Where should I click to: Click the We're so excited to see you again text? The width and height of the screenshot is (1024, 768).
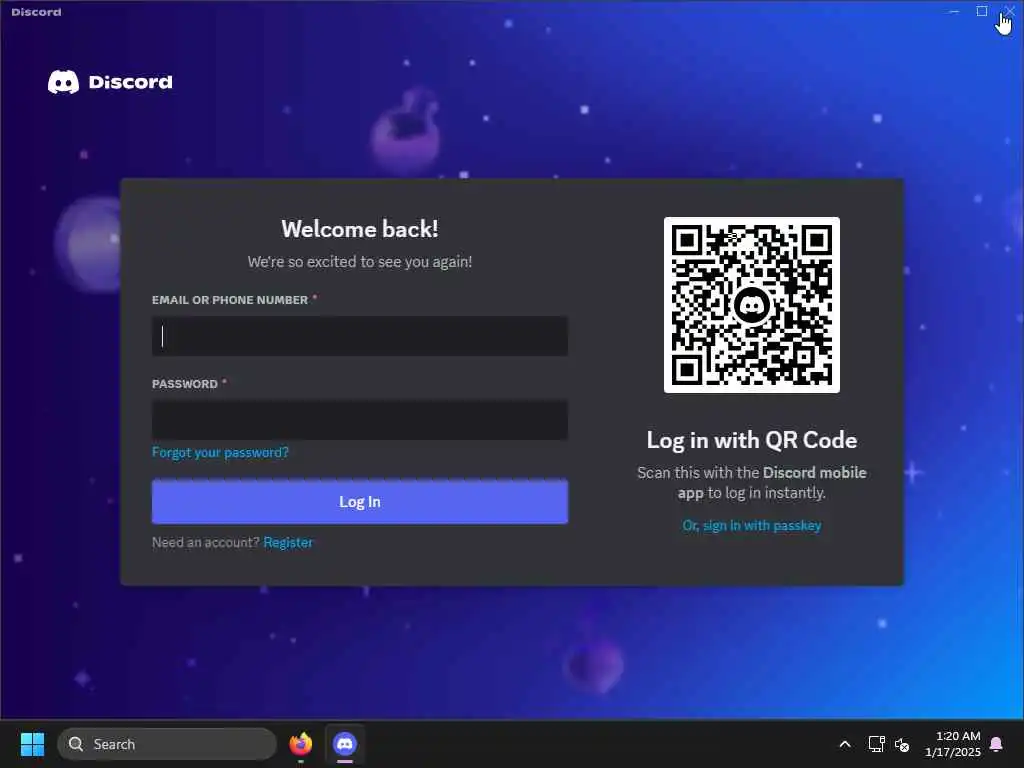coord(360,262)
